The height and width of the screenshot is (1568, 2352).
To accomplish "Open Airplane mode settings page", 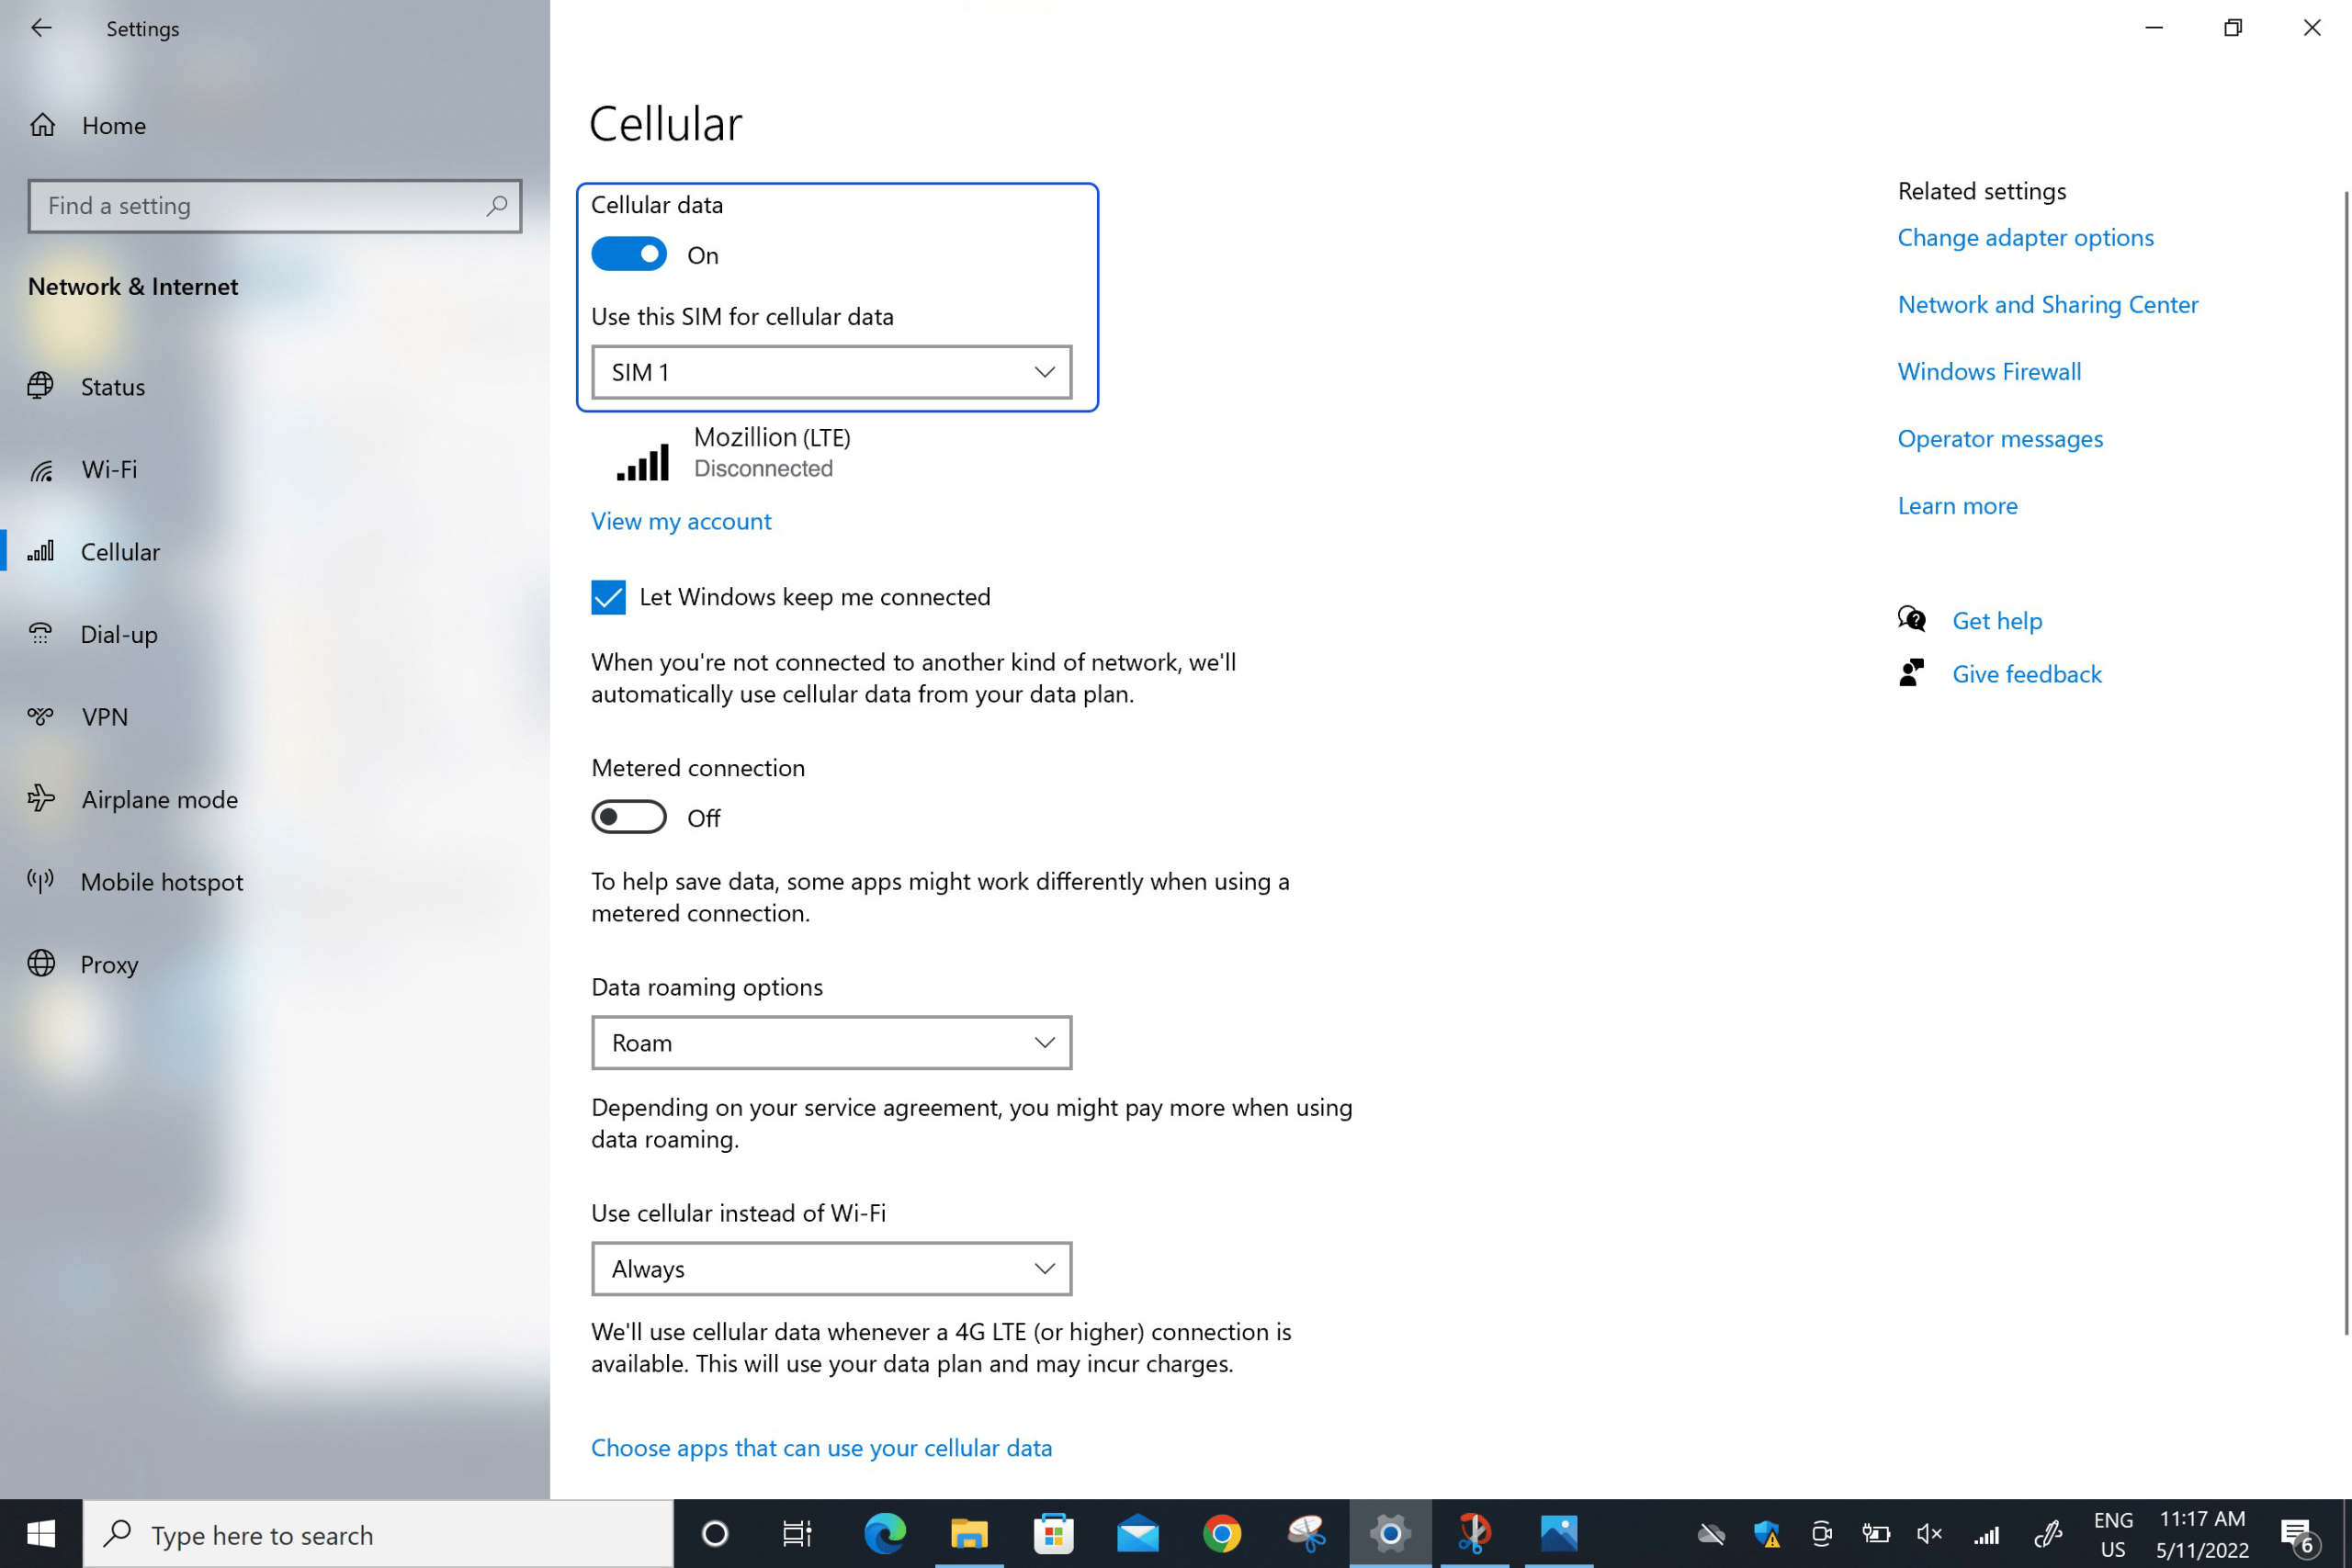I will coord(159,799).
